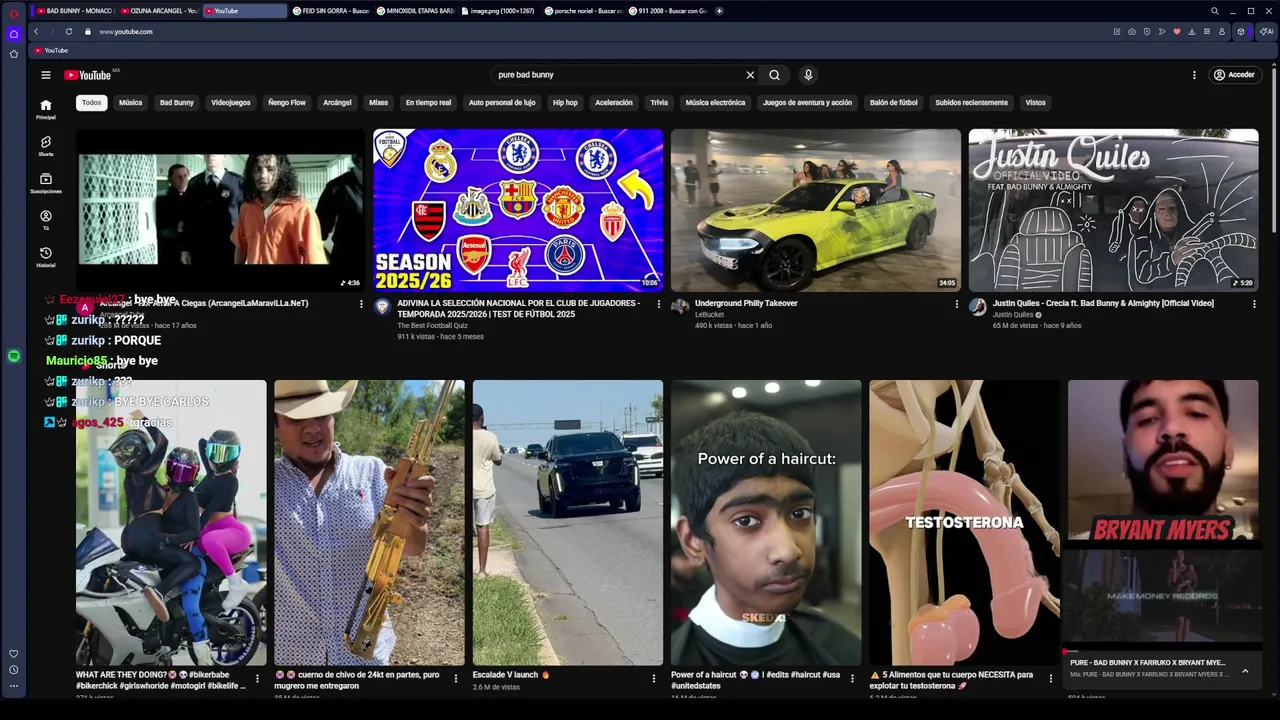Expand the PURE Bad Bunny miniplayer chevron
The height and width of the screenshot is (720, 1280).
pyautogui.click(x=1245, y=671)
